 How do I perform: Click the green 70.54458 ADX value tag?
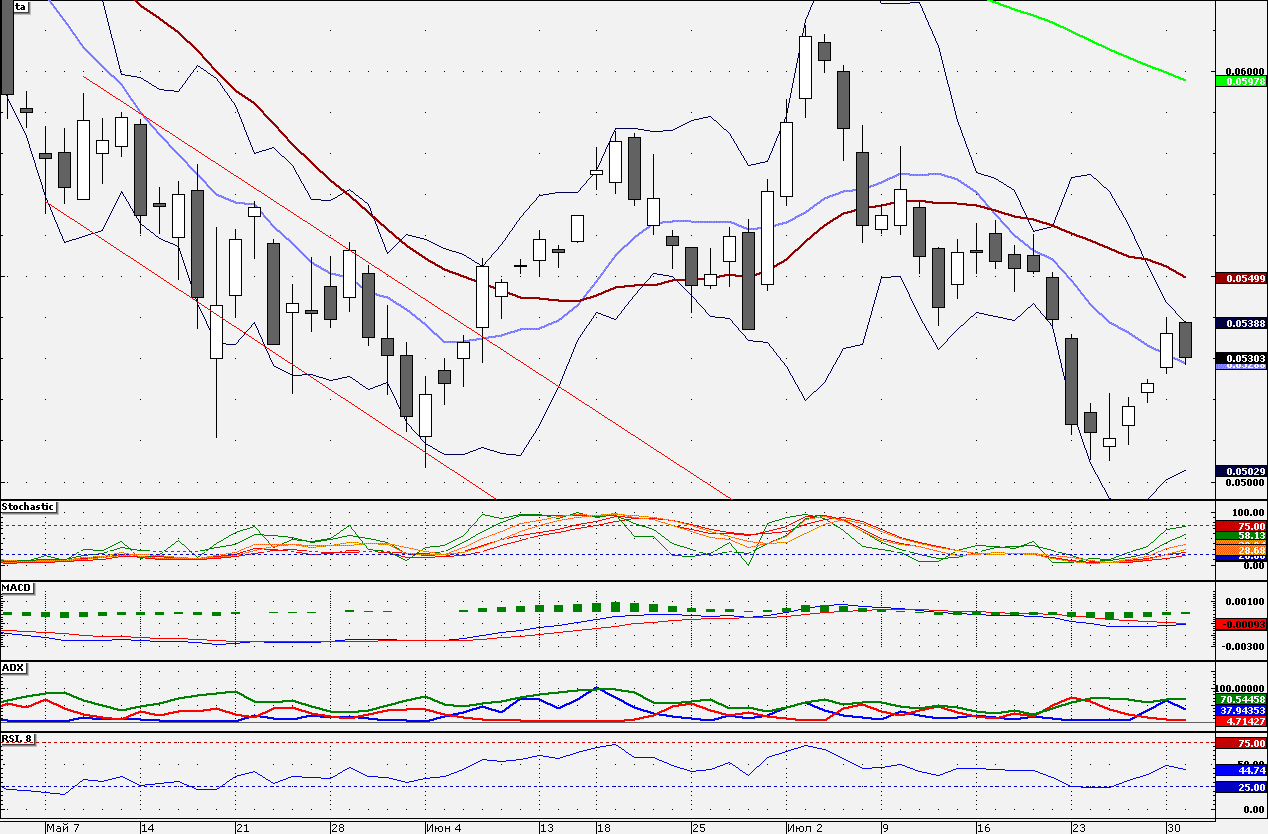[1241, 699]
